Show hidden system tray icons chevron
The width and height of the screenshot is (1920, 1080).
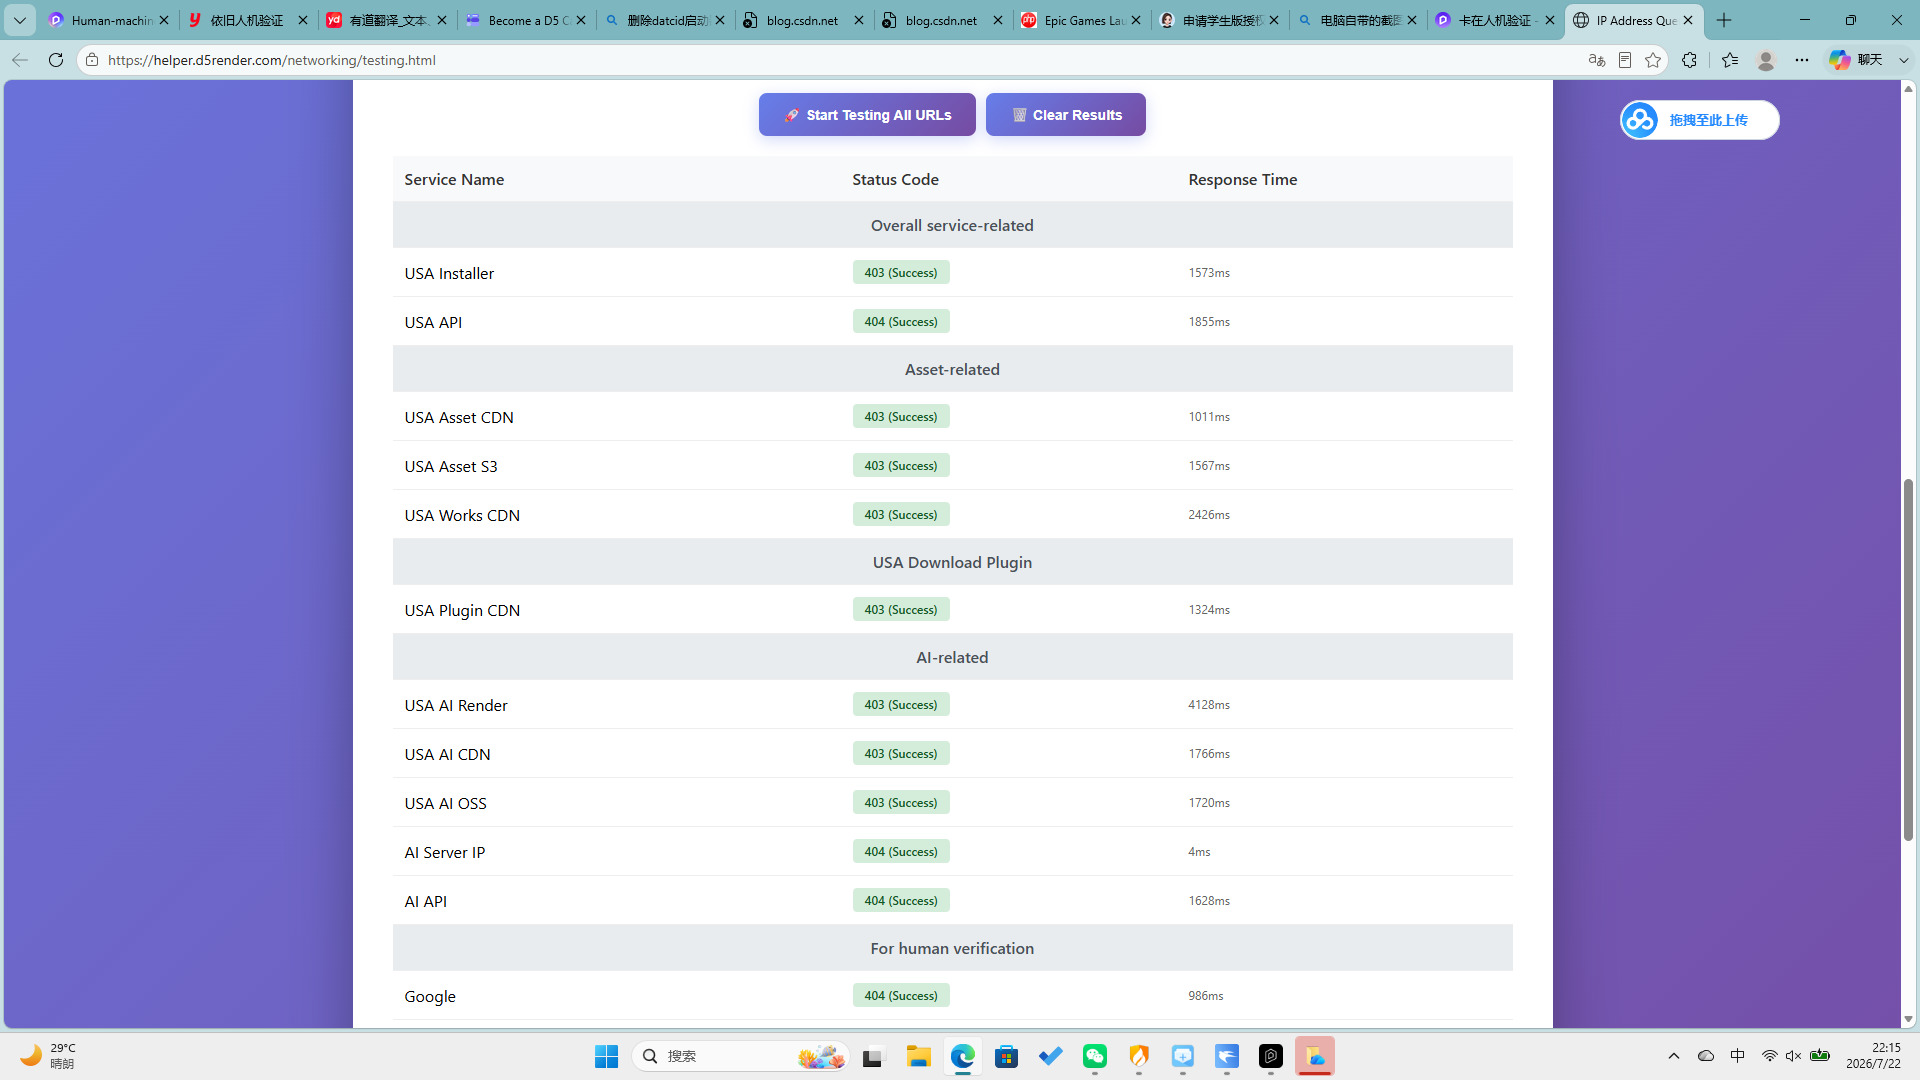[x=1674, y=1056]
